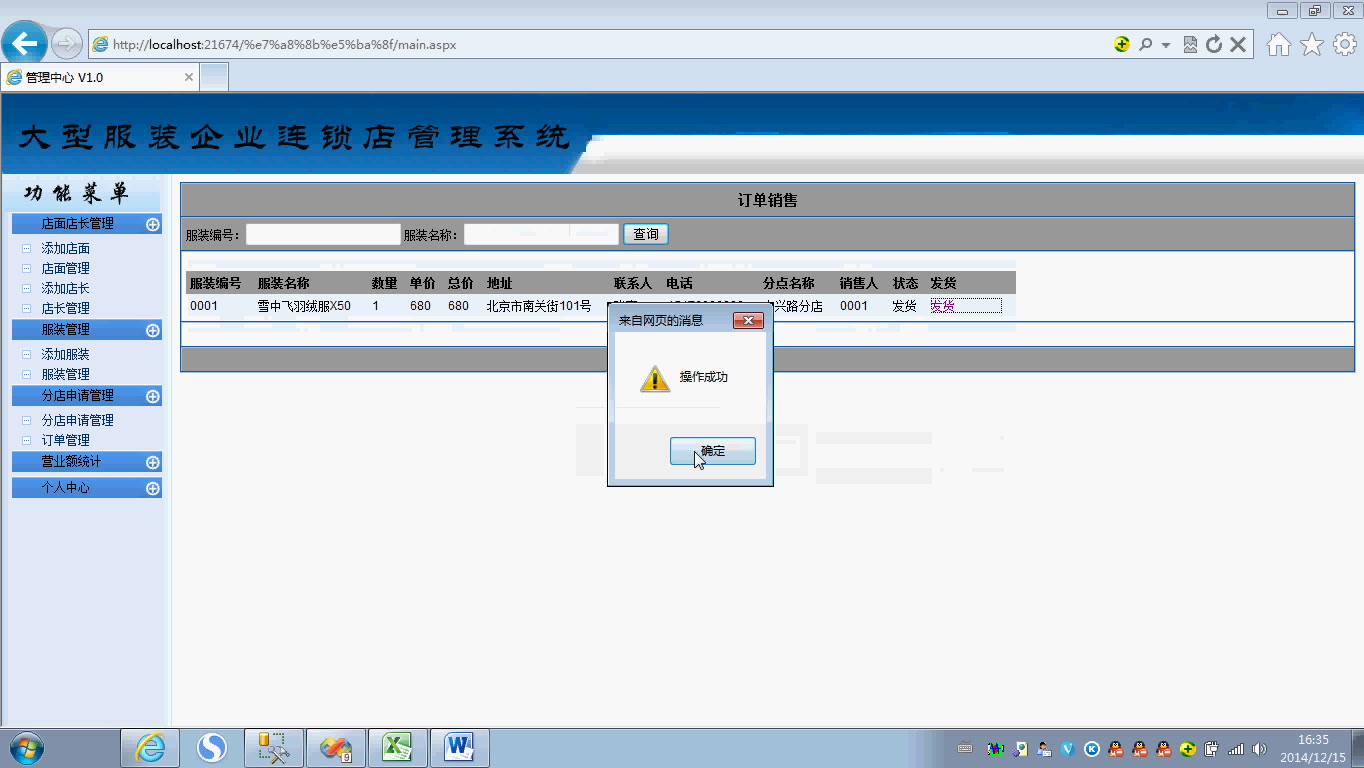Click the power plug tray icon
1364x768 pixels.
[x=1212, y=748]
